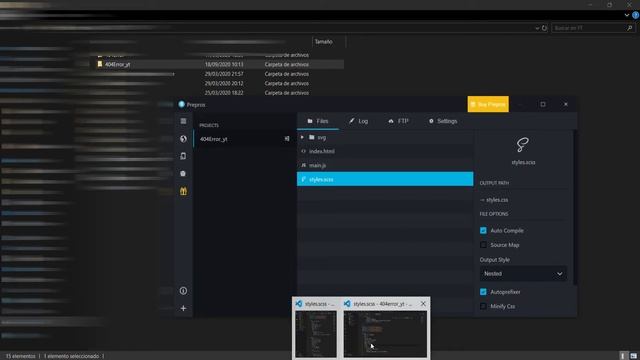This screenshot has height=360, width=640.
Task: Select project 404Error_yt in Projects list
Action: tap(245, 139)
